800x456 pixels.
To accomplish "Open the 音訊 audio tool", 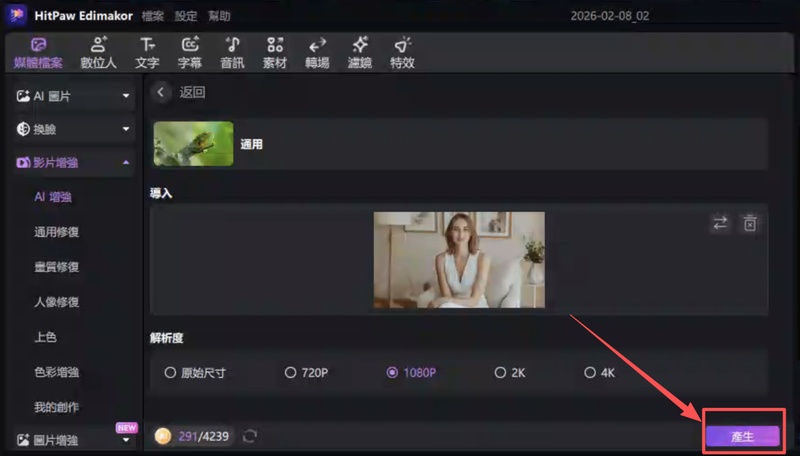I will [232, 53].
